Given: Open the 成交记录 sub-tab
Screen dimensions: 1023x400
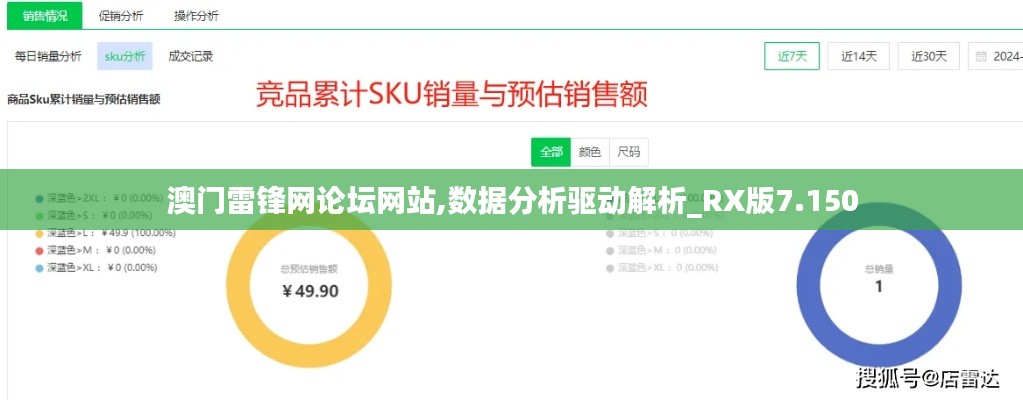Looking at the screenshot, I should tap(191, 56).
